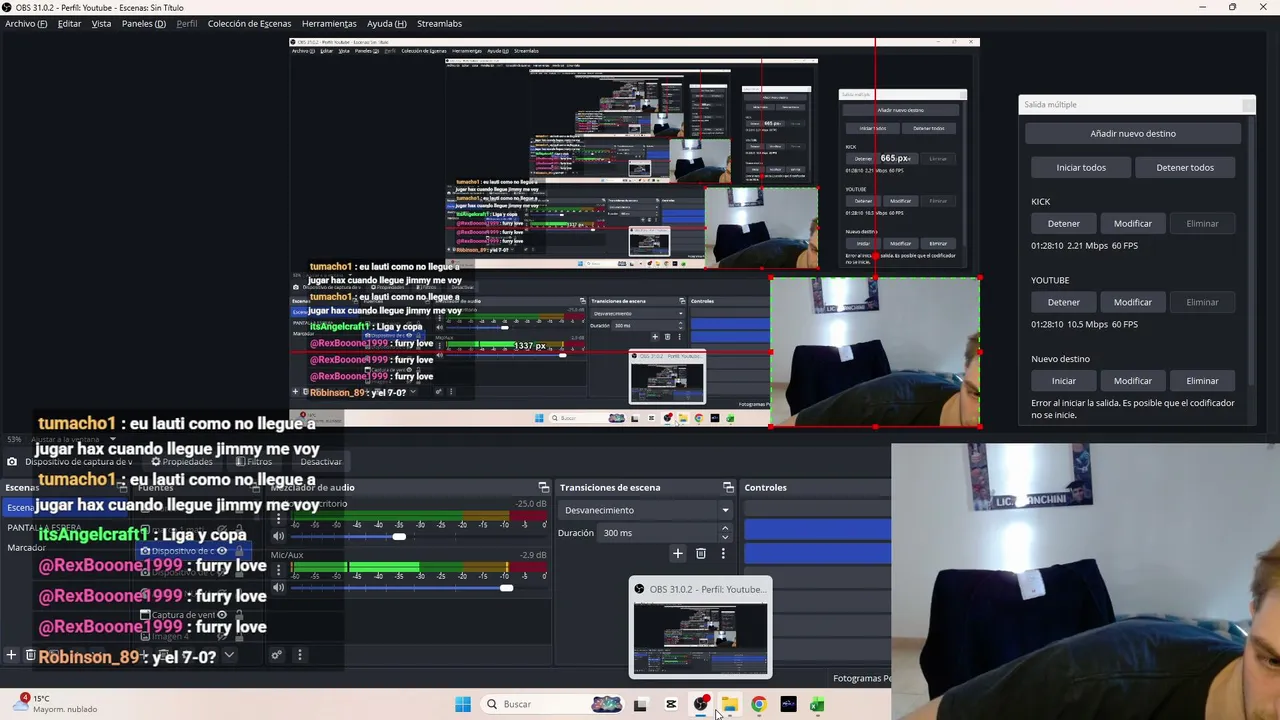1280x720 pixels.
Task: Expand the chevron beside Robinson_89 message
Action: click(x=229, y=655)
